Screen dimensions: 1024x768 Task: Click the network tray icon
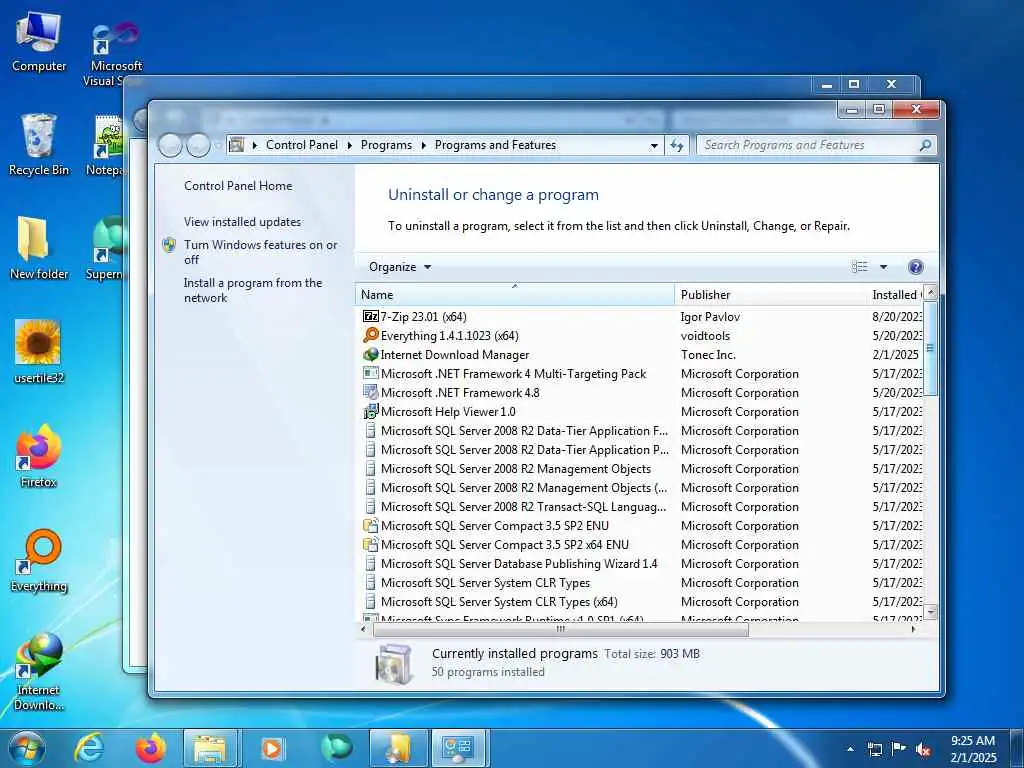pyautogui.click(x=874, y=749)
